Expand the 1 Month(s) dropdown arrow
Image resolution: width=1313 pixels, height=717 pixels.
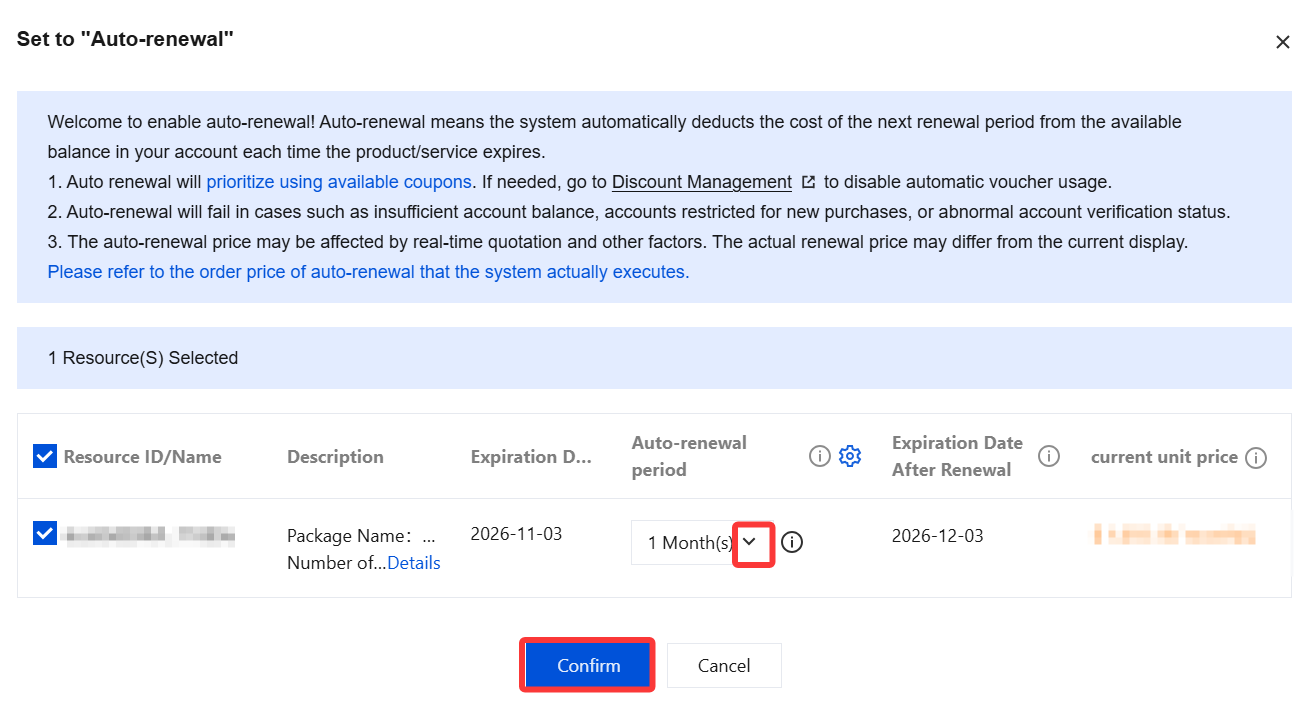point(754,544)
